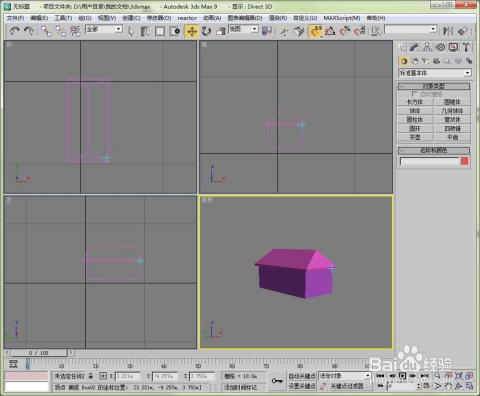Select the Systems category icon
Viewport: 480px width, 396px height.
469,61
